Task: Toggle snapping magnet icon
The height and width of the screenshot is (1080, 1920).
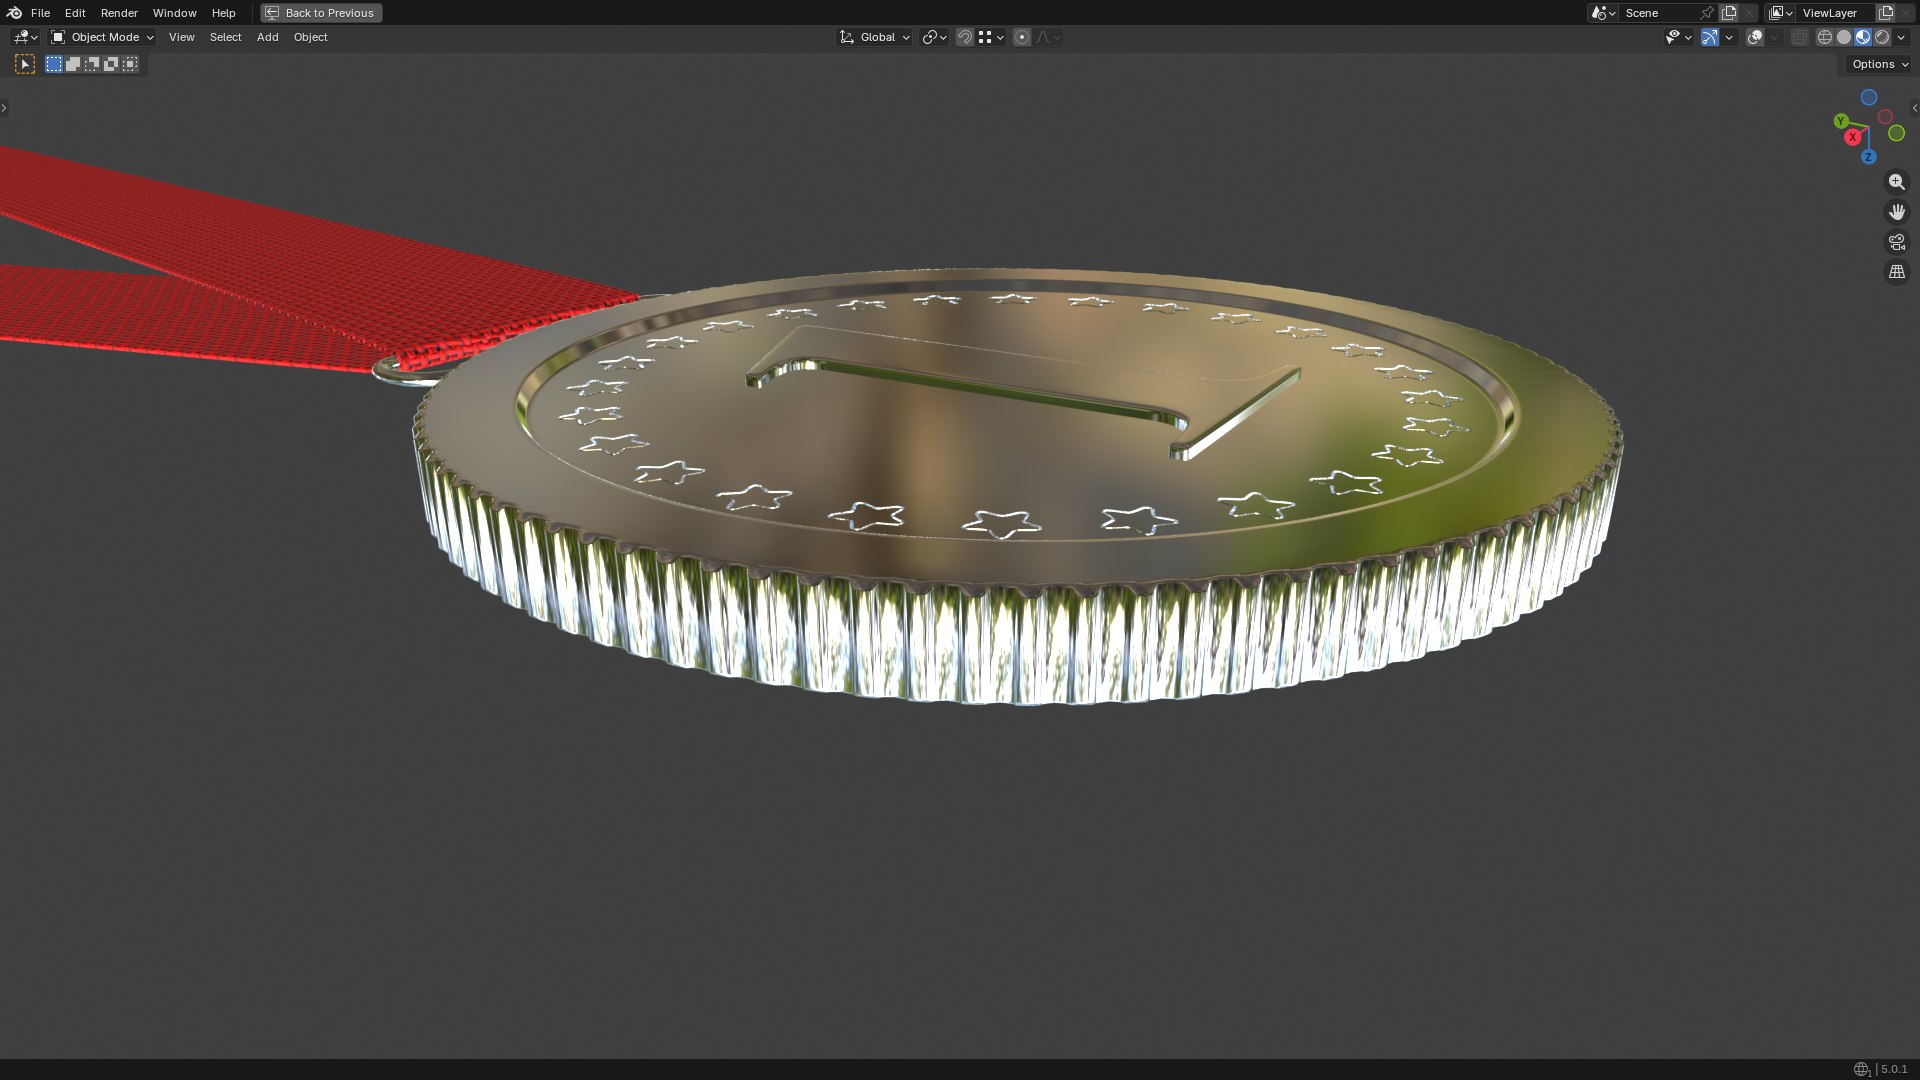Action: click(x=965, y=37)
